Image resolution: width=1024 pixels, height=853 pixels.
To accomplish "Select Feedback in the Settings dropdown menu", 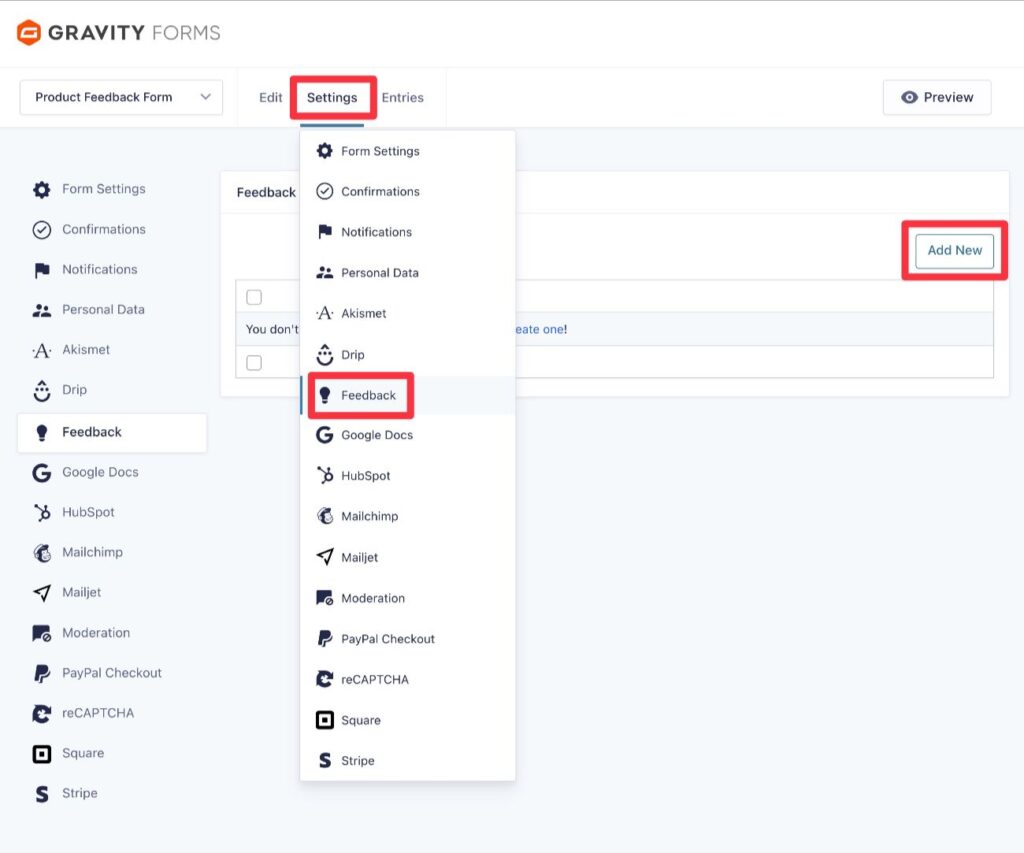I will coord(408,395).
